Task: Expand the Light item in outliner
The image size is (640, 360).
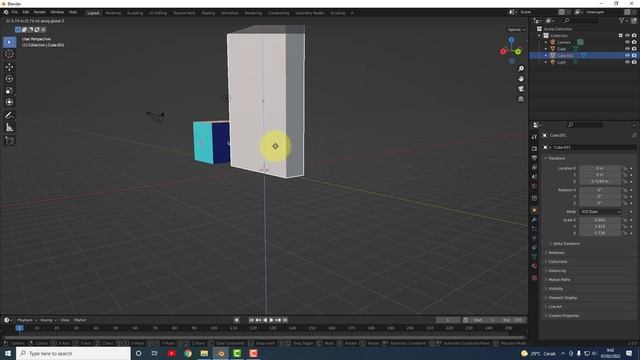Action: click(546, 62)
